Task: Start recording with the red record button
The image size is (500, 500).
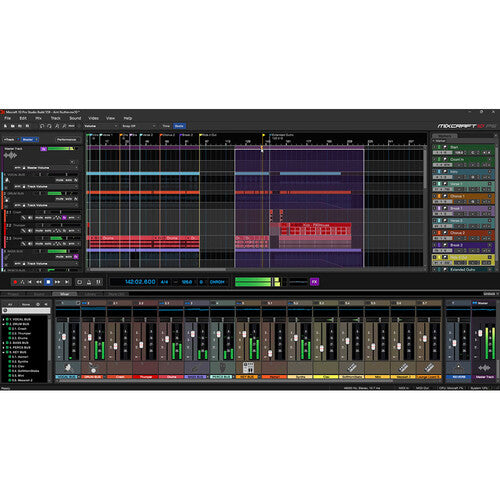Action: click(15, 282)
